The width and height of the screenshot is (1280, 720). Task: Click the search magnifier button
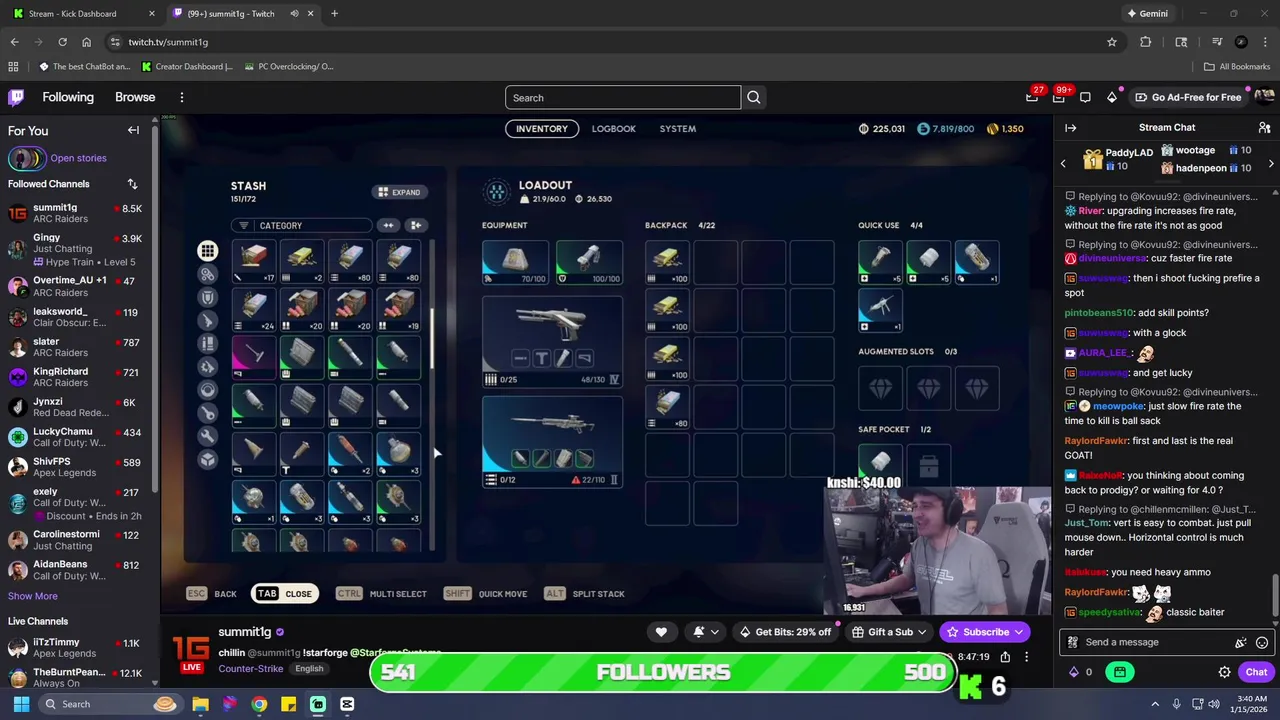754,97
